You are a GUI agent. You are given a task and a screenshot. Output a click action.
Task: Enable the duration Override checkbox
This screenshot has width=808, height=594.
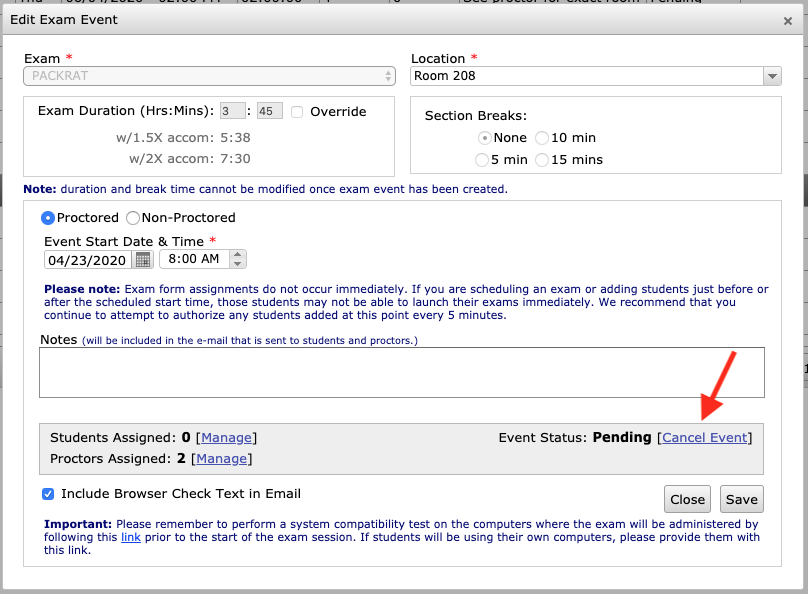click(297, 112)
